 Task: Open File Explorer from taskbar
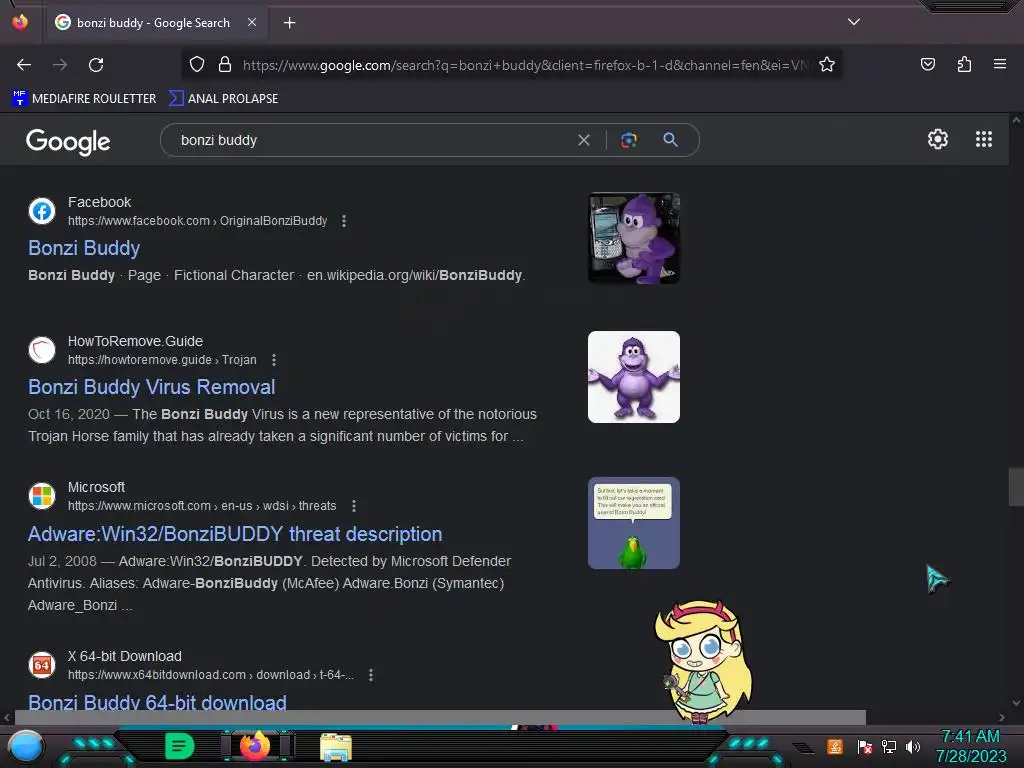tap(336, 747)
